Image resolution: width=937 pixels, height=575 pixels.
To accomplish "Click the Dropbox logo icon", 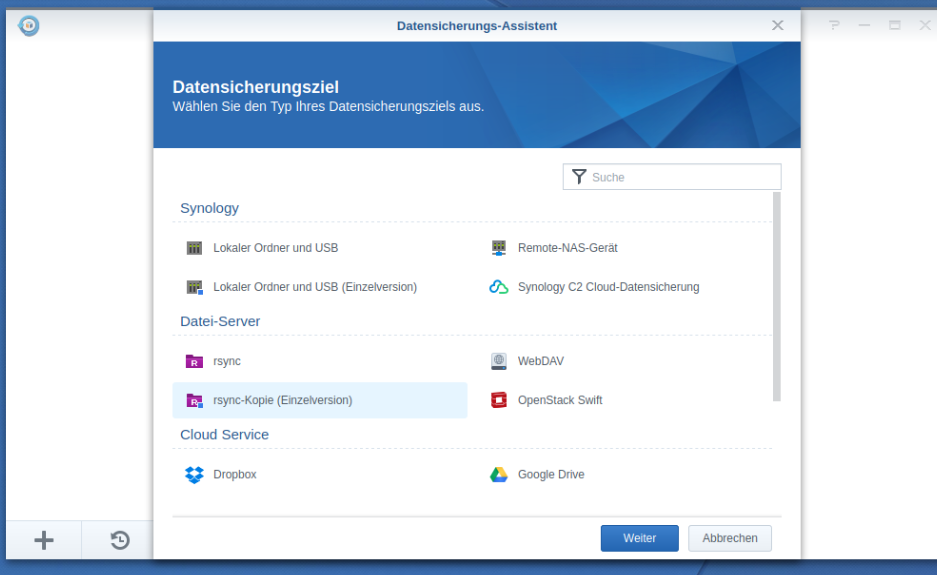I will pos(194,475).
